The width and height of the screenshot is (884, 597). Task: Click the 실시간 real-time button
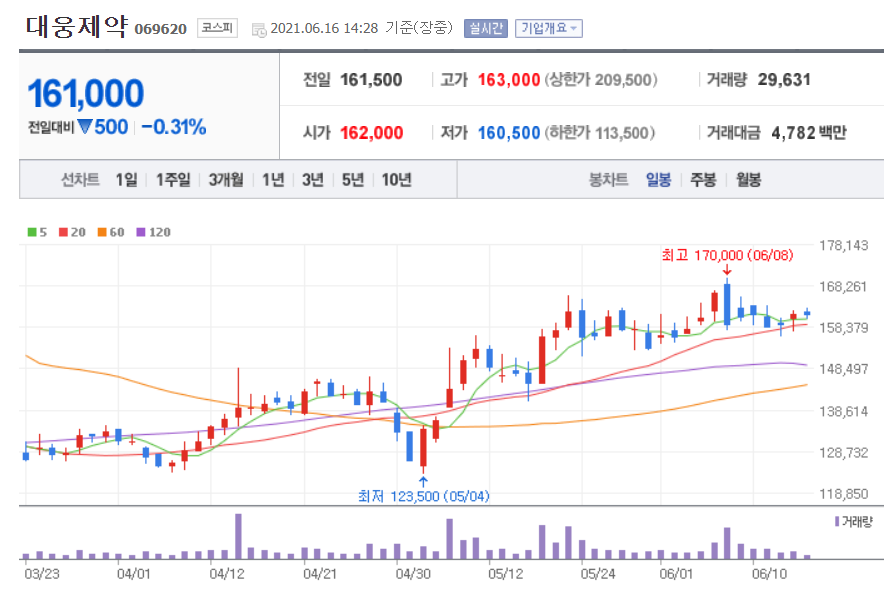click(x=486, y=28)
